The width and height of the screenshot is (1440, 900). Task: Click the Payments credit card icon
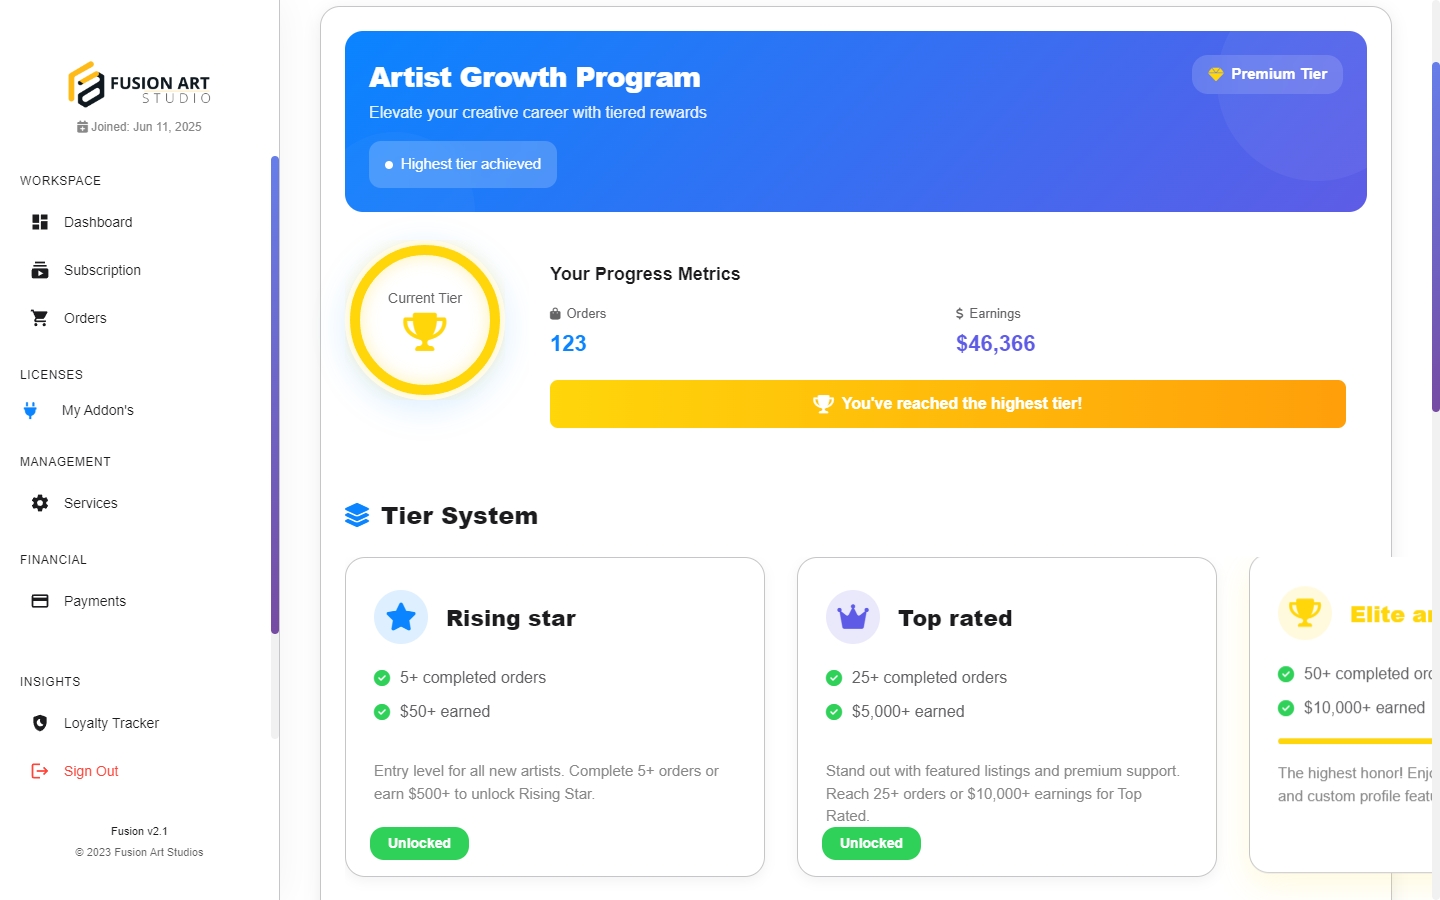[x=40, y=601]
